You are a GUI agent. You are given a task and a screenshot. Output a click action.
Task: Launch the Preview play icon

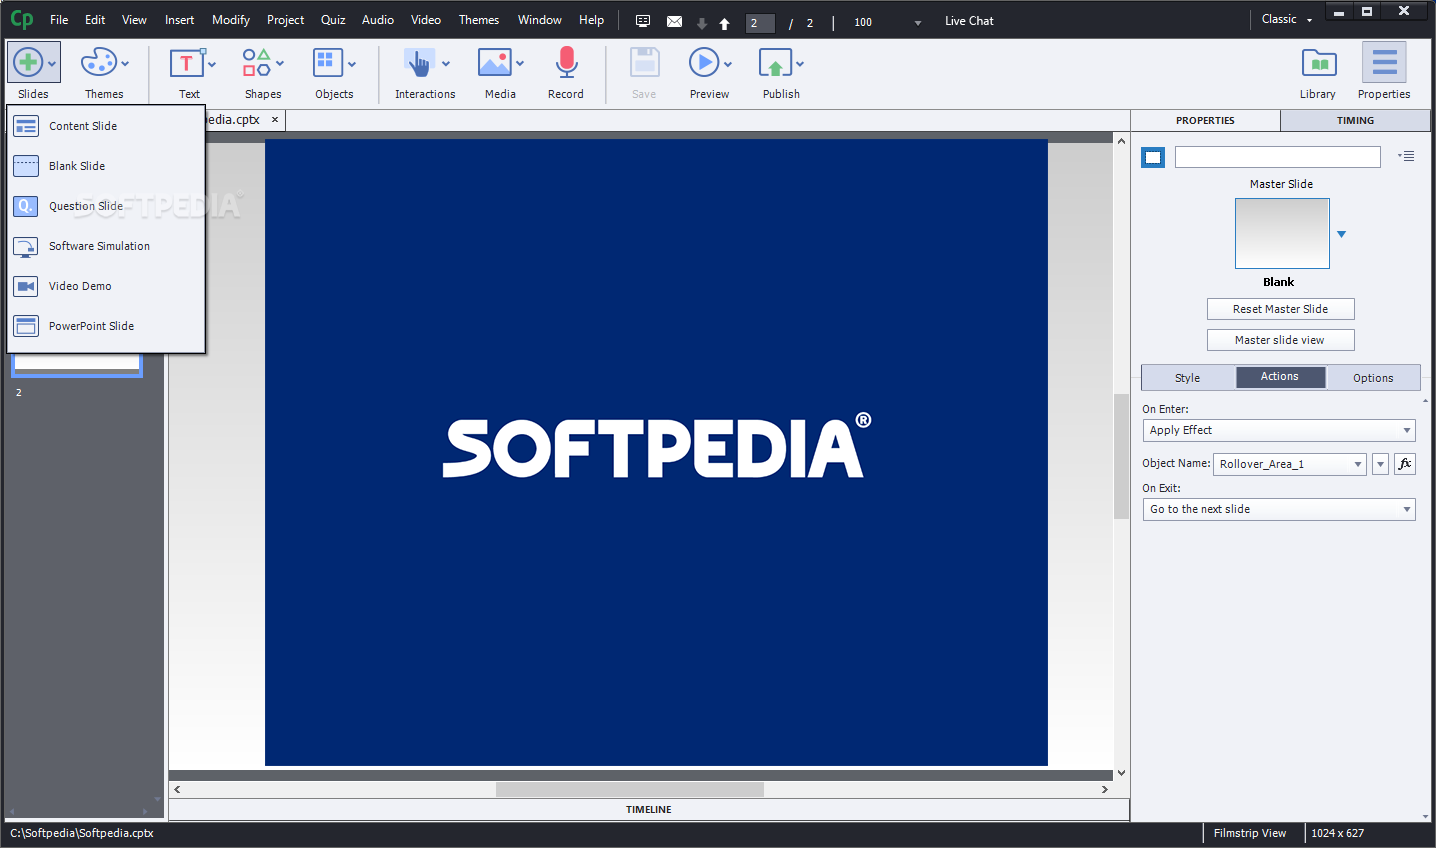click(704, 63)
